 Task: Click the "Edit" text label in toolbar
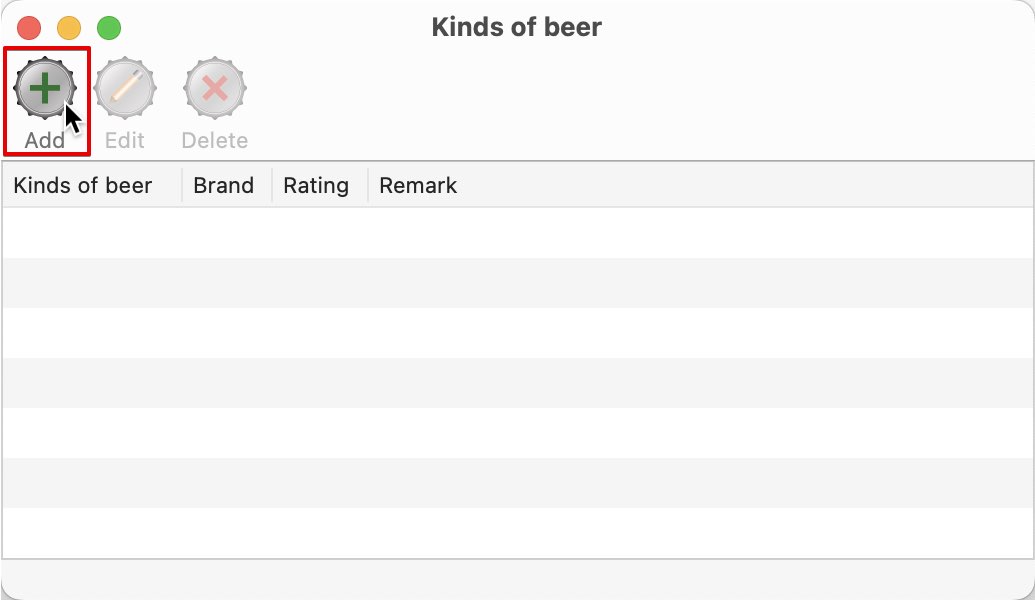125,141
